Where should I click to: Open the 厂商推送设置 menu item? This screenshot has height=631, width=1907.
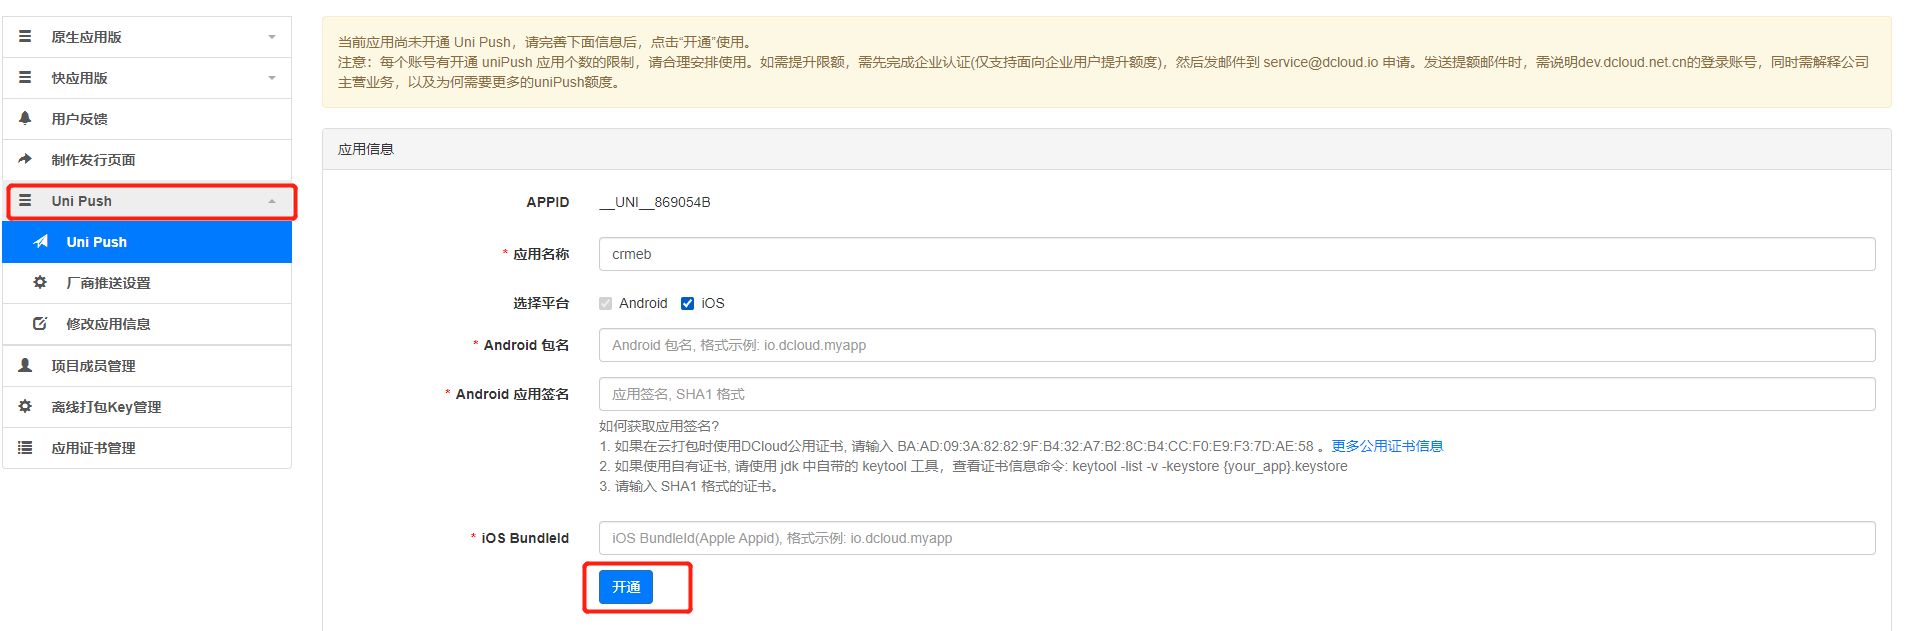click(x=108, y=283)
